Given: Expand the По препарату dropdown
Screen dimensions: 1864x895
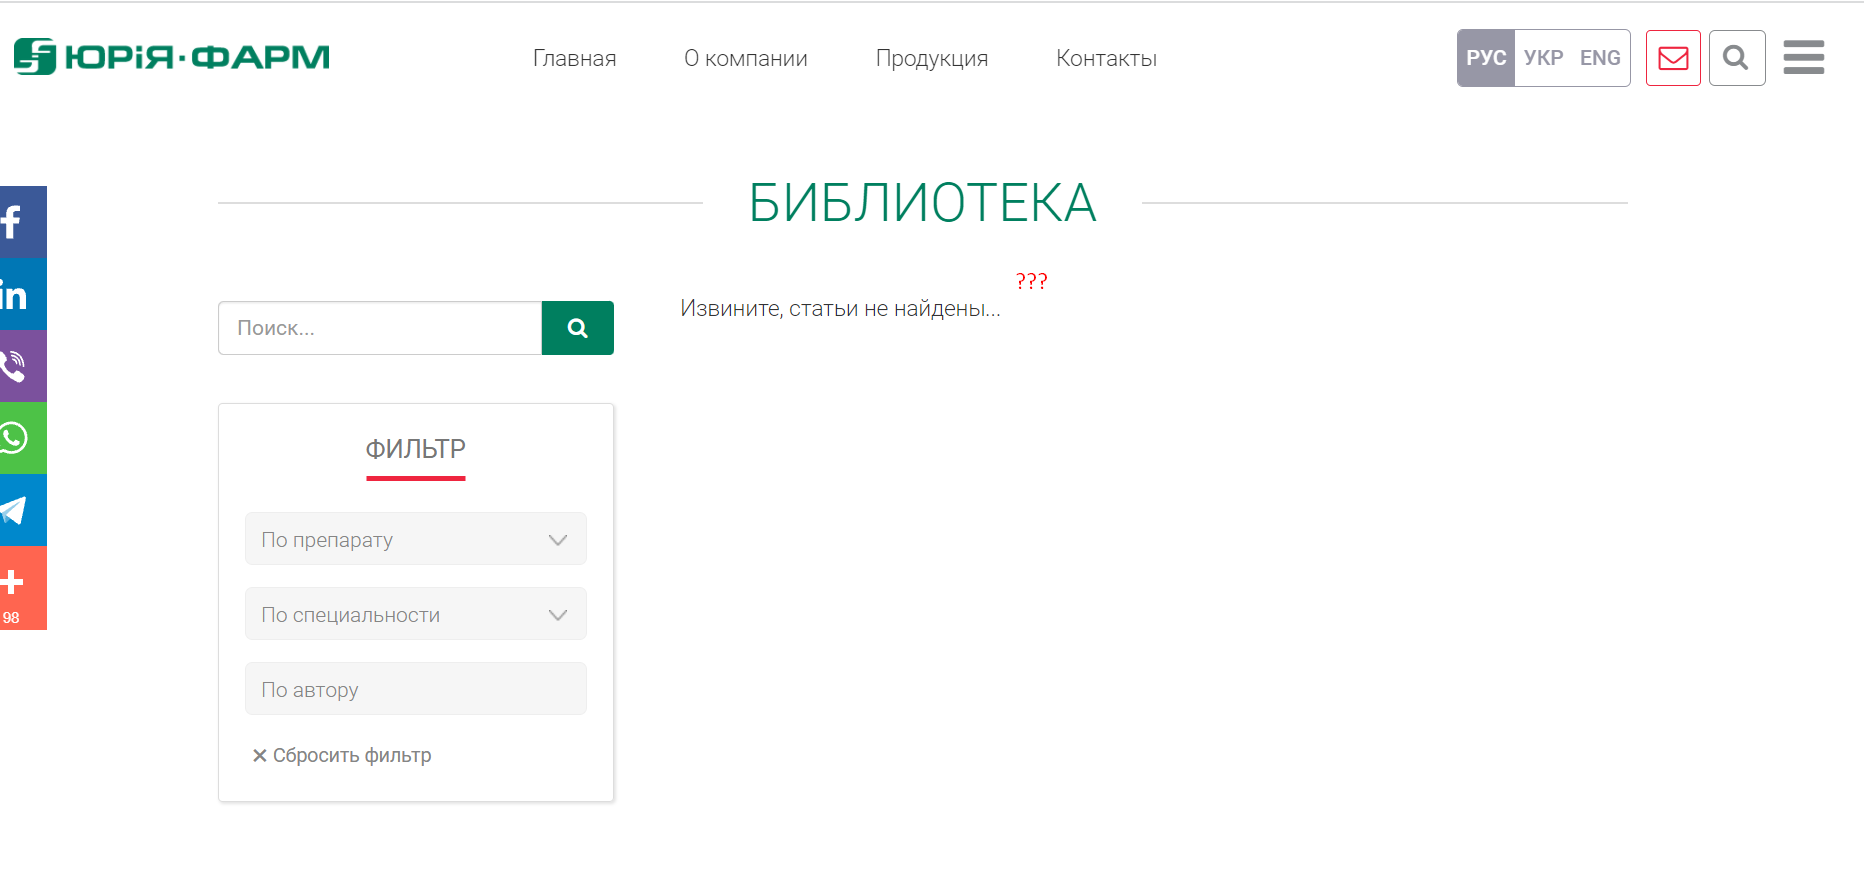Looking at the screenshot, I should click(415, 539).
